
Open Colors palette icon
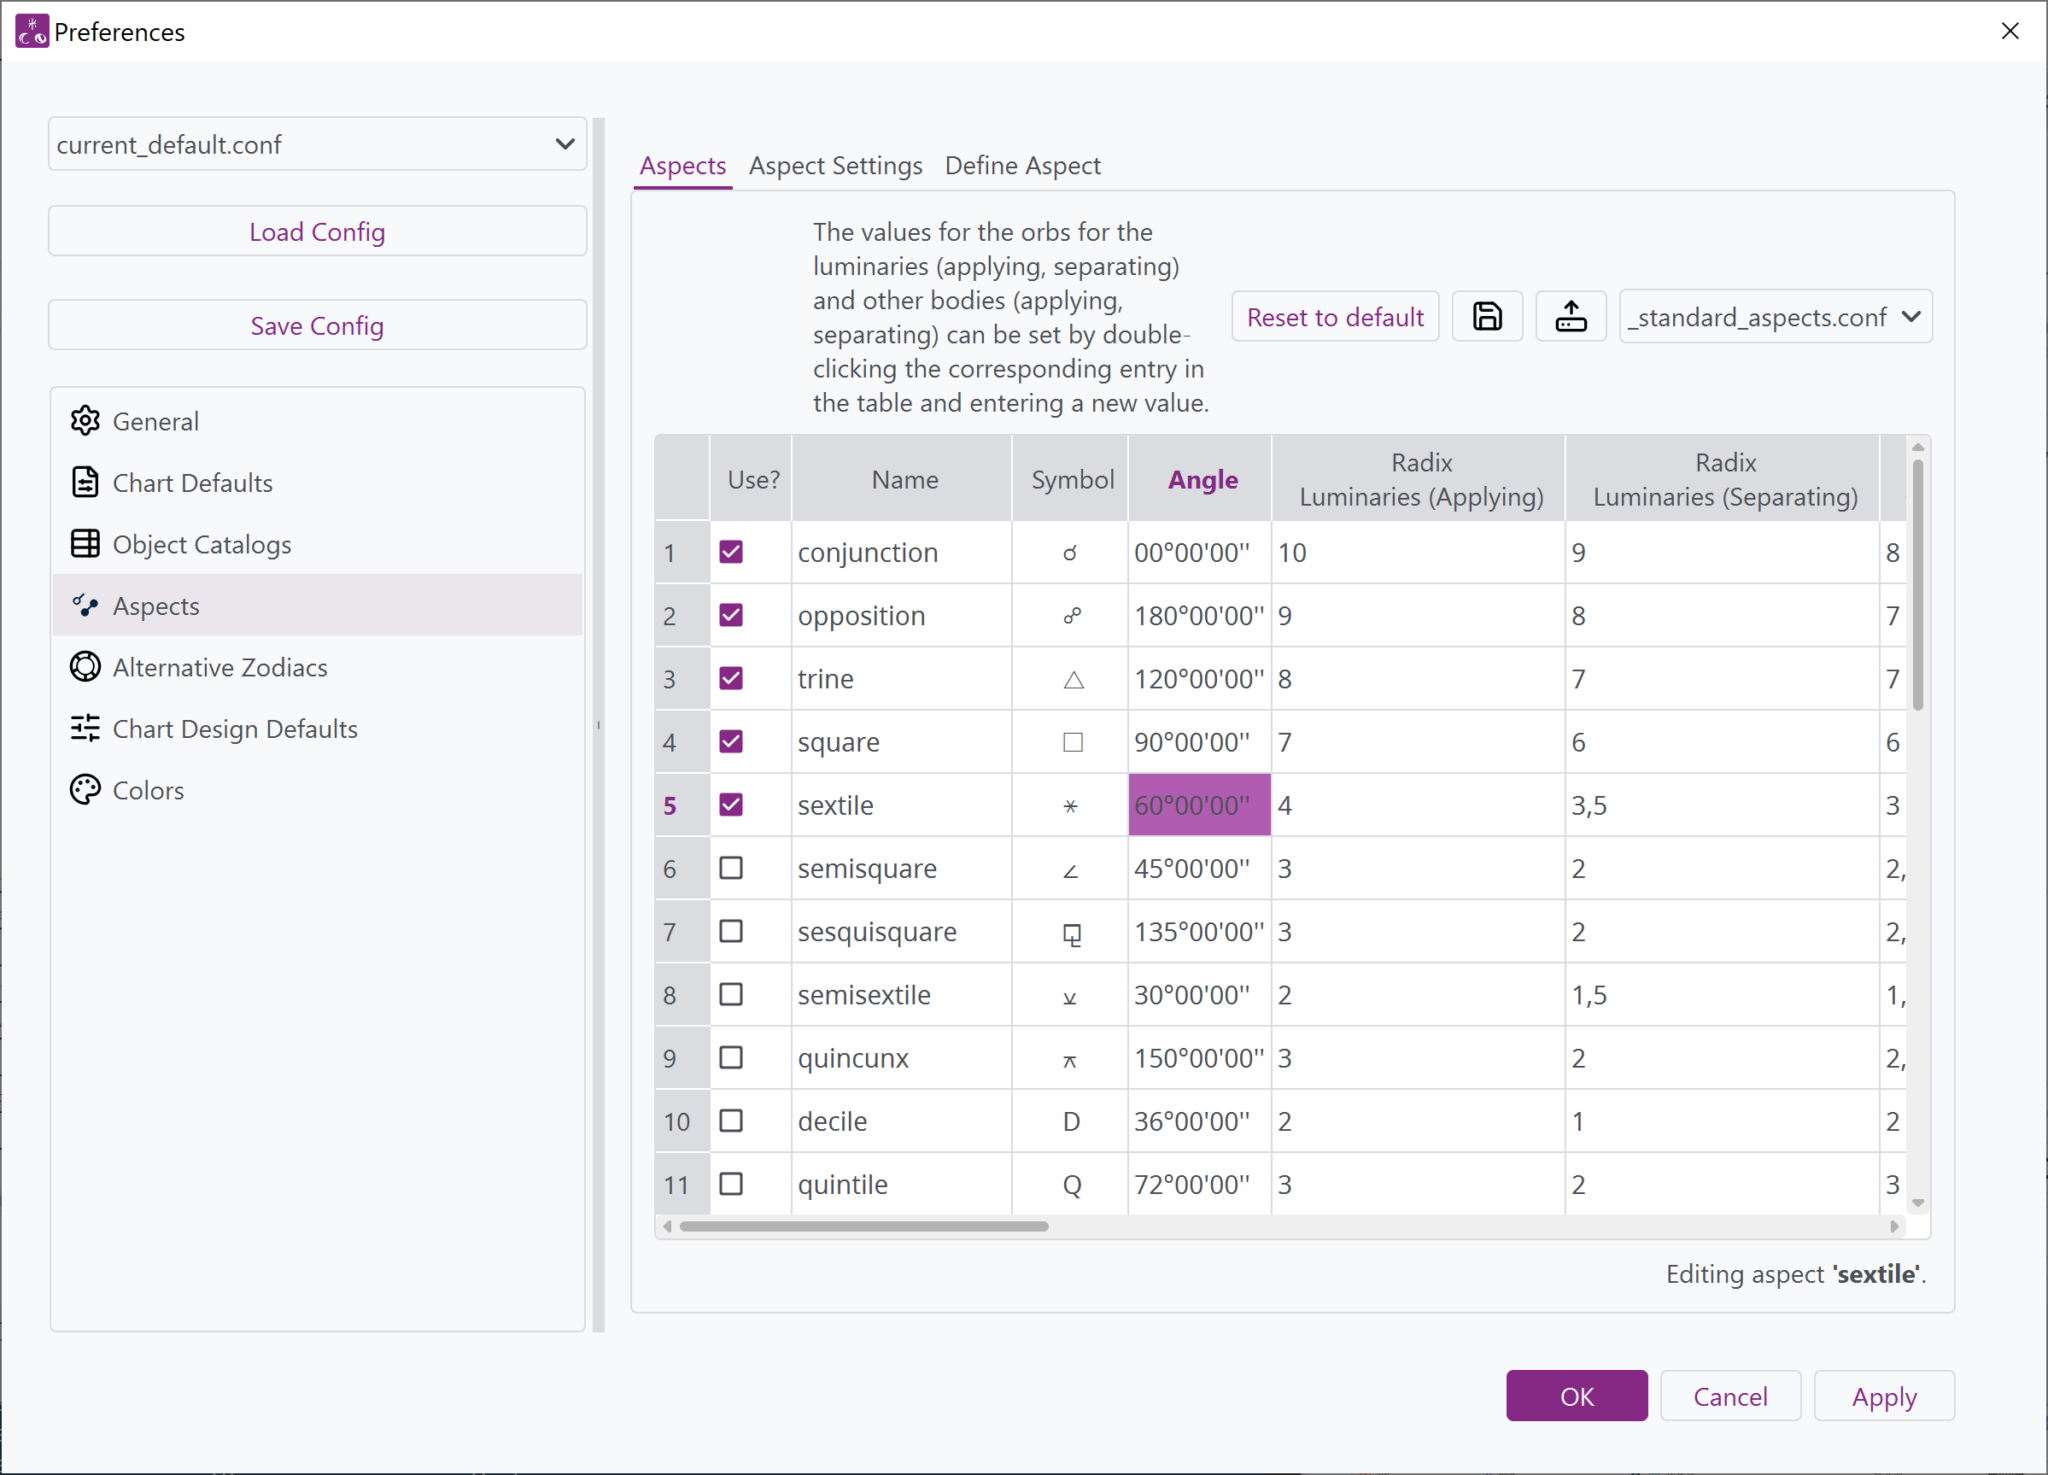click(x=85, y=790)
